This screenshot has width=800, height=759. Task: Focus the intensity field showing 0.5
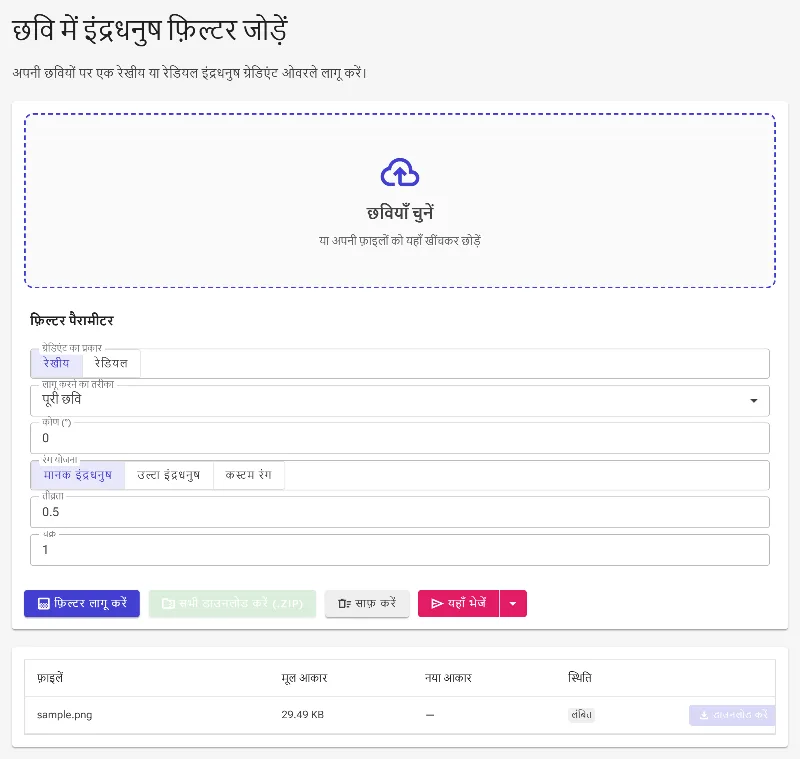coord(399,512)
